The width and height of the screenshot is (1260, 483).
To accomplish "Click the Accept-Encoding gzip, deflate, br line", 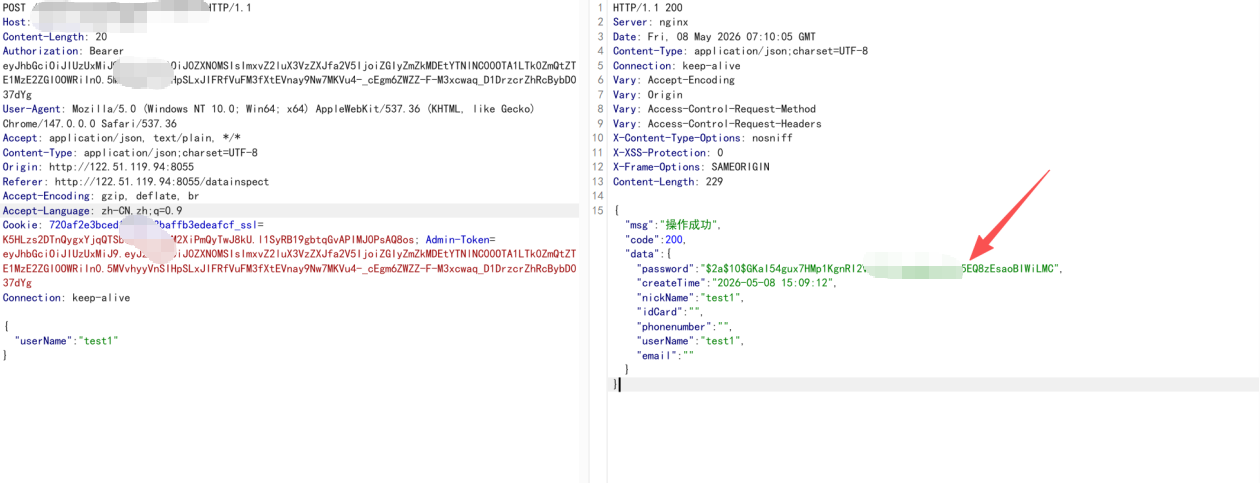I will coord(101,196).
